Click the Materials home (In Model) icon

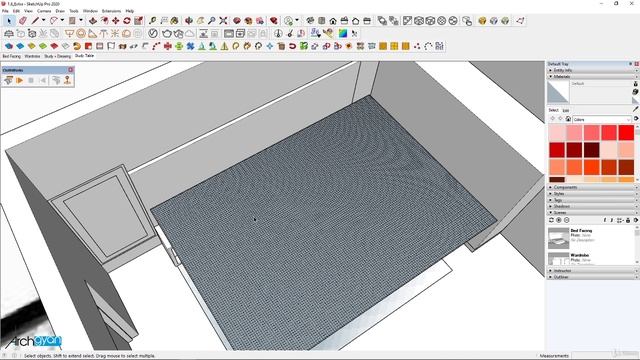tap(568, 119)
